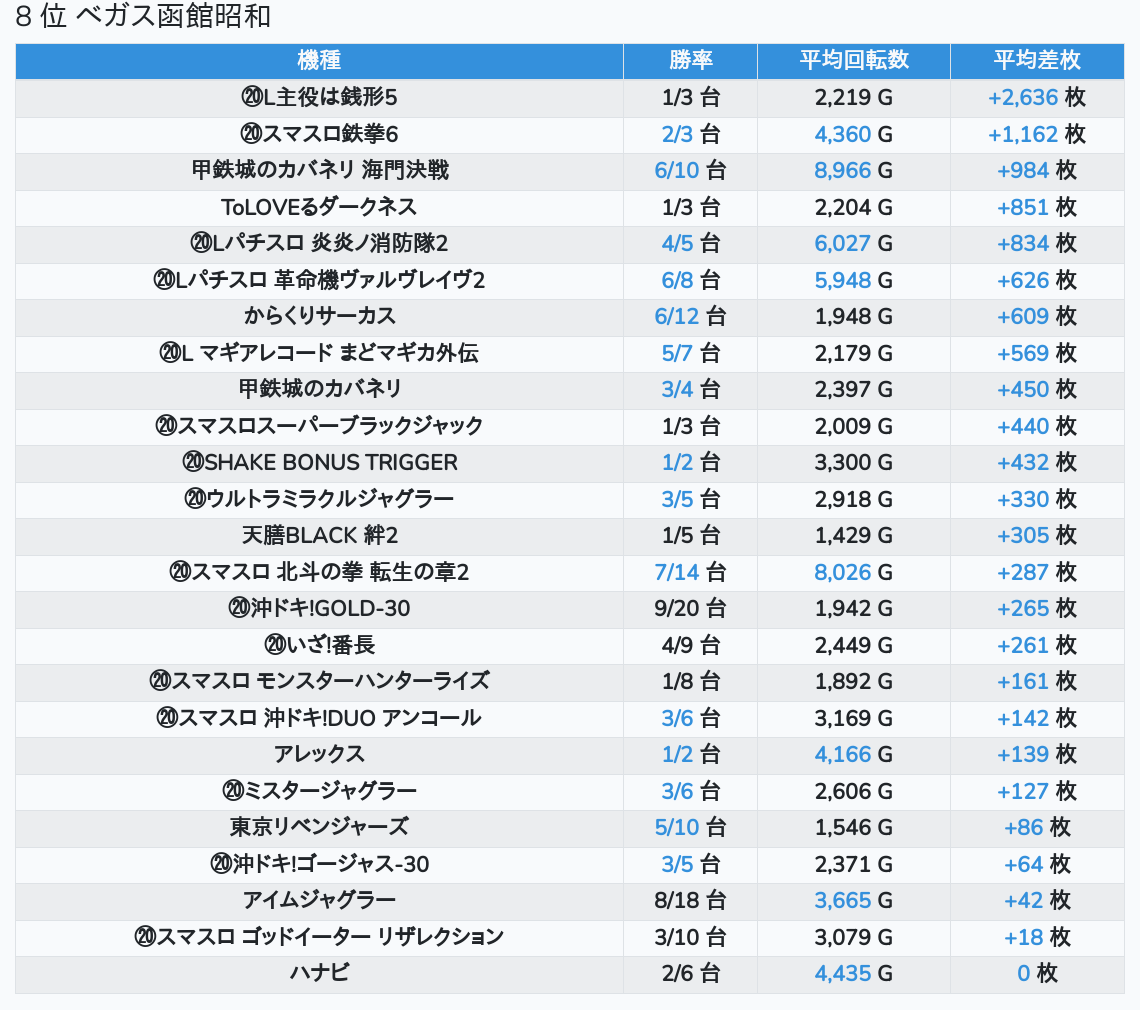Click the アイムジャグラー machine name
The width and height of the screenshot is (1140, 1010).
pos(319,900)
